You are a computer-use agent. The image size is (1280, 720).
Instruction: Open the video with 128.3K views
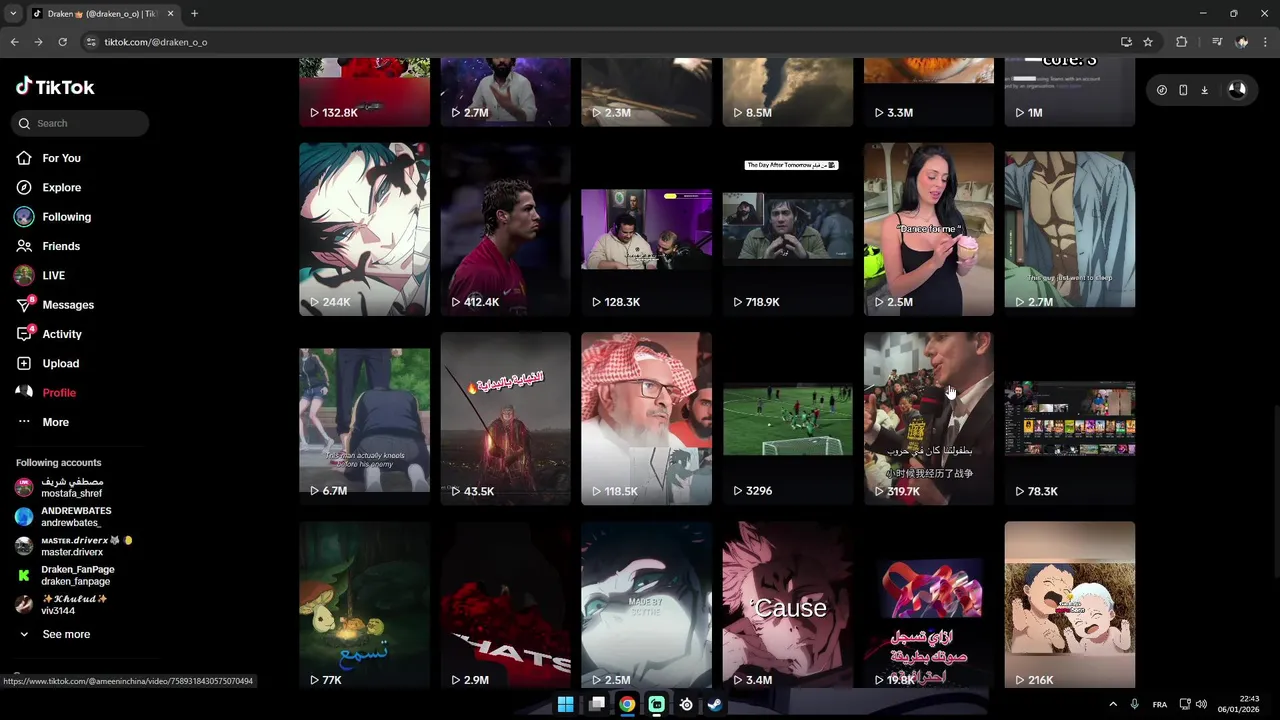(646, 229)
